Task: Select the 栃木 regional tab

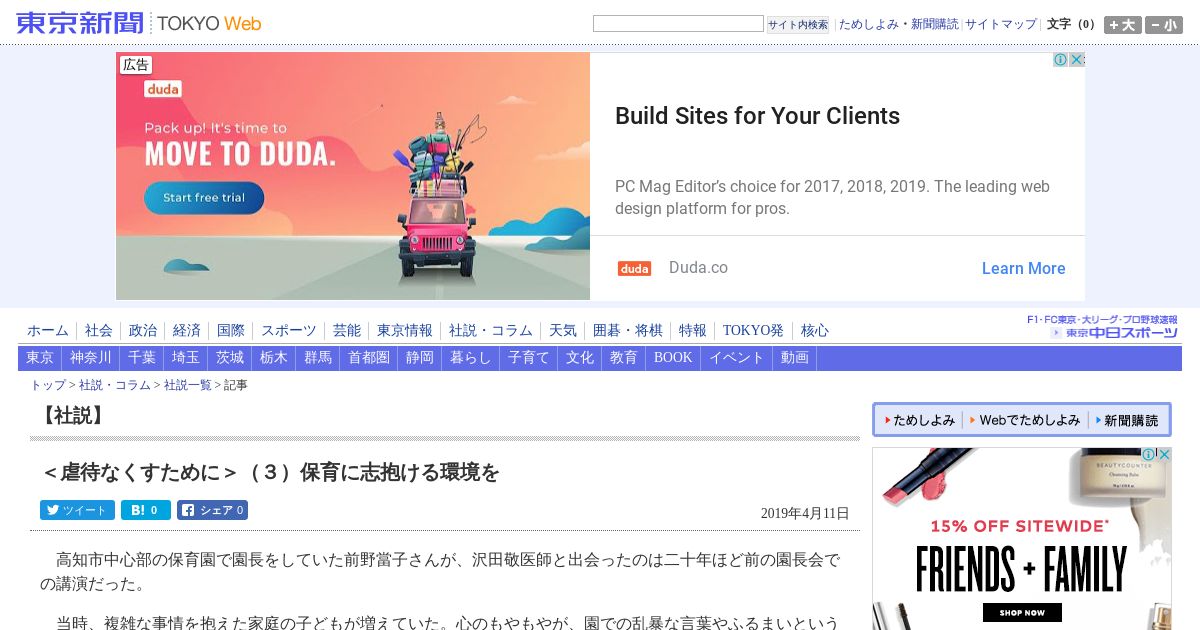Action: [274, 358]
